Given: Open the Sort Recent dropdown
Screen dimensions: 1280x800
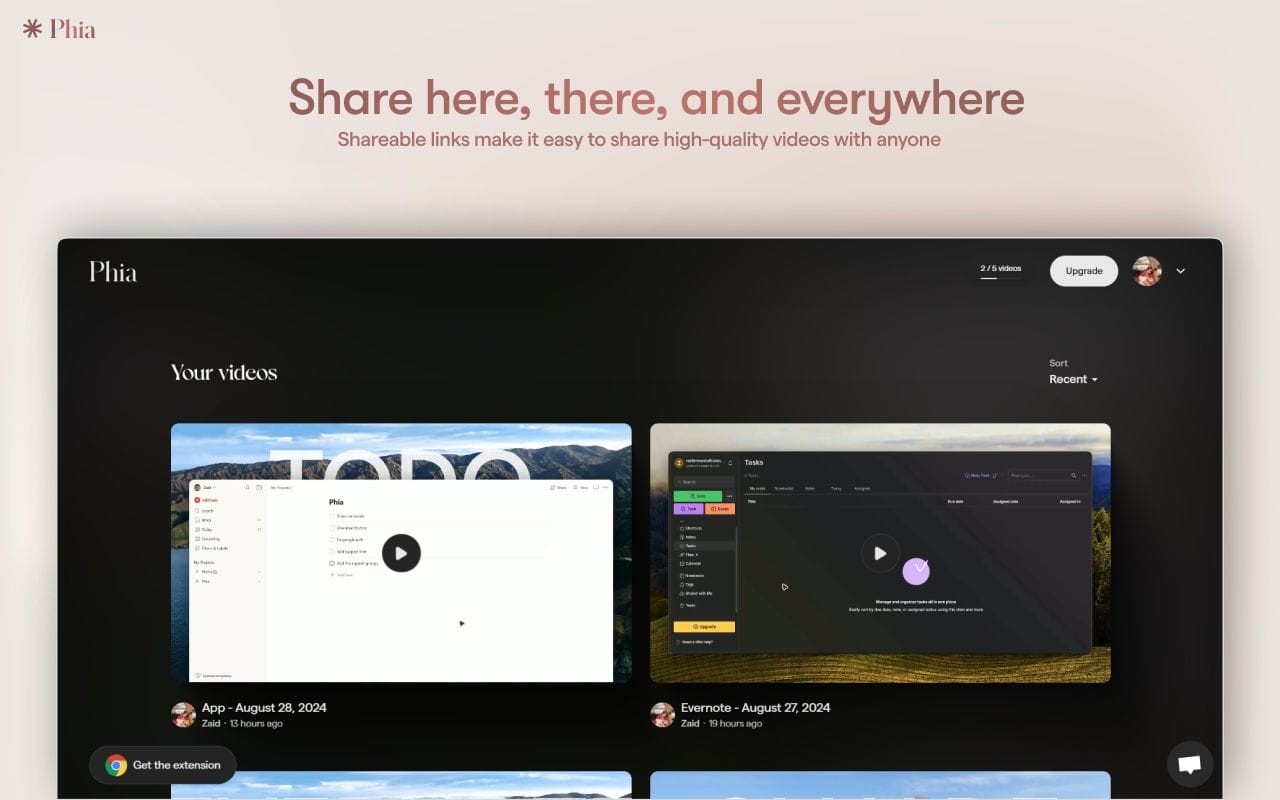Looking at the screenshot, I should pyautogui.click(x=1073, y=379).
